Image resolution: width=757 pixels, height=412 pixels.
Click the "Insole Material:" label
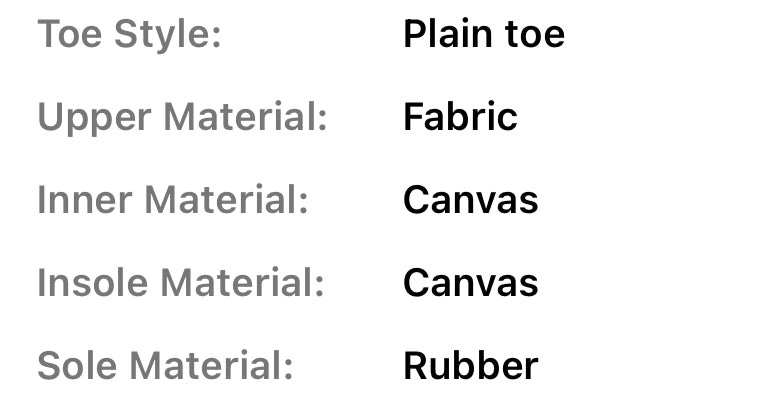(x=181, y=283)
